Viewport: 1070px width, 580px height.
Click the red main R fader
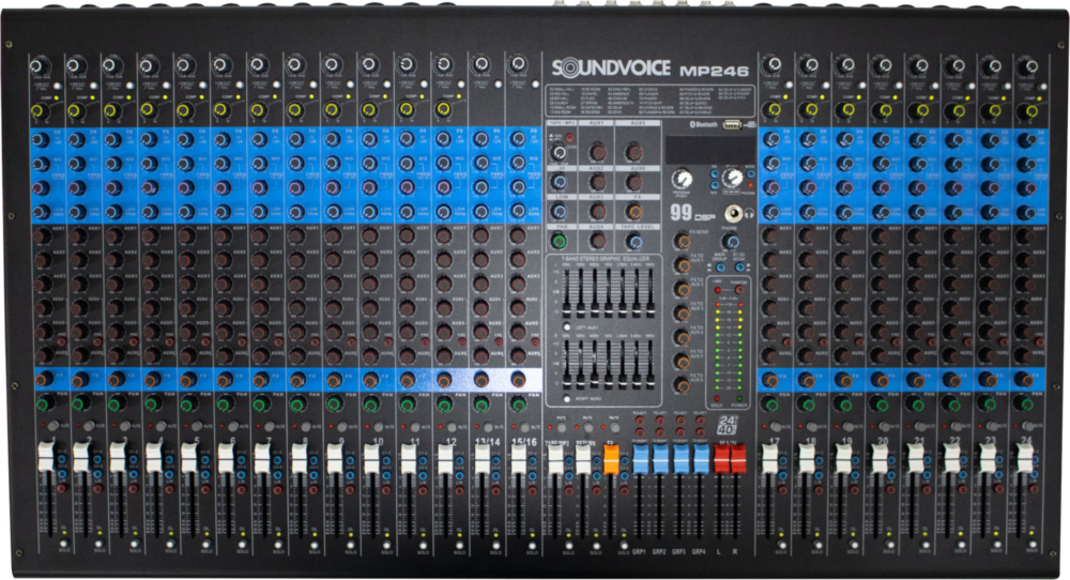pyautogui.click(x=738, y=459)
